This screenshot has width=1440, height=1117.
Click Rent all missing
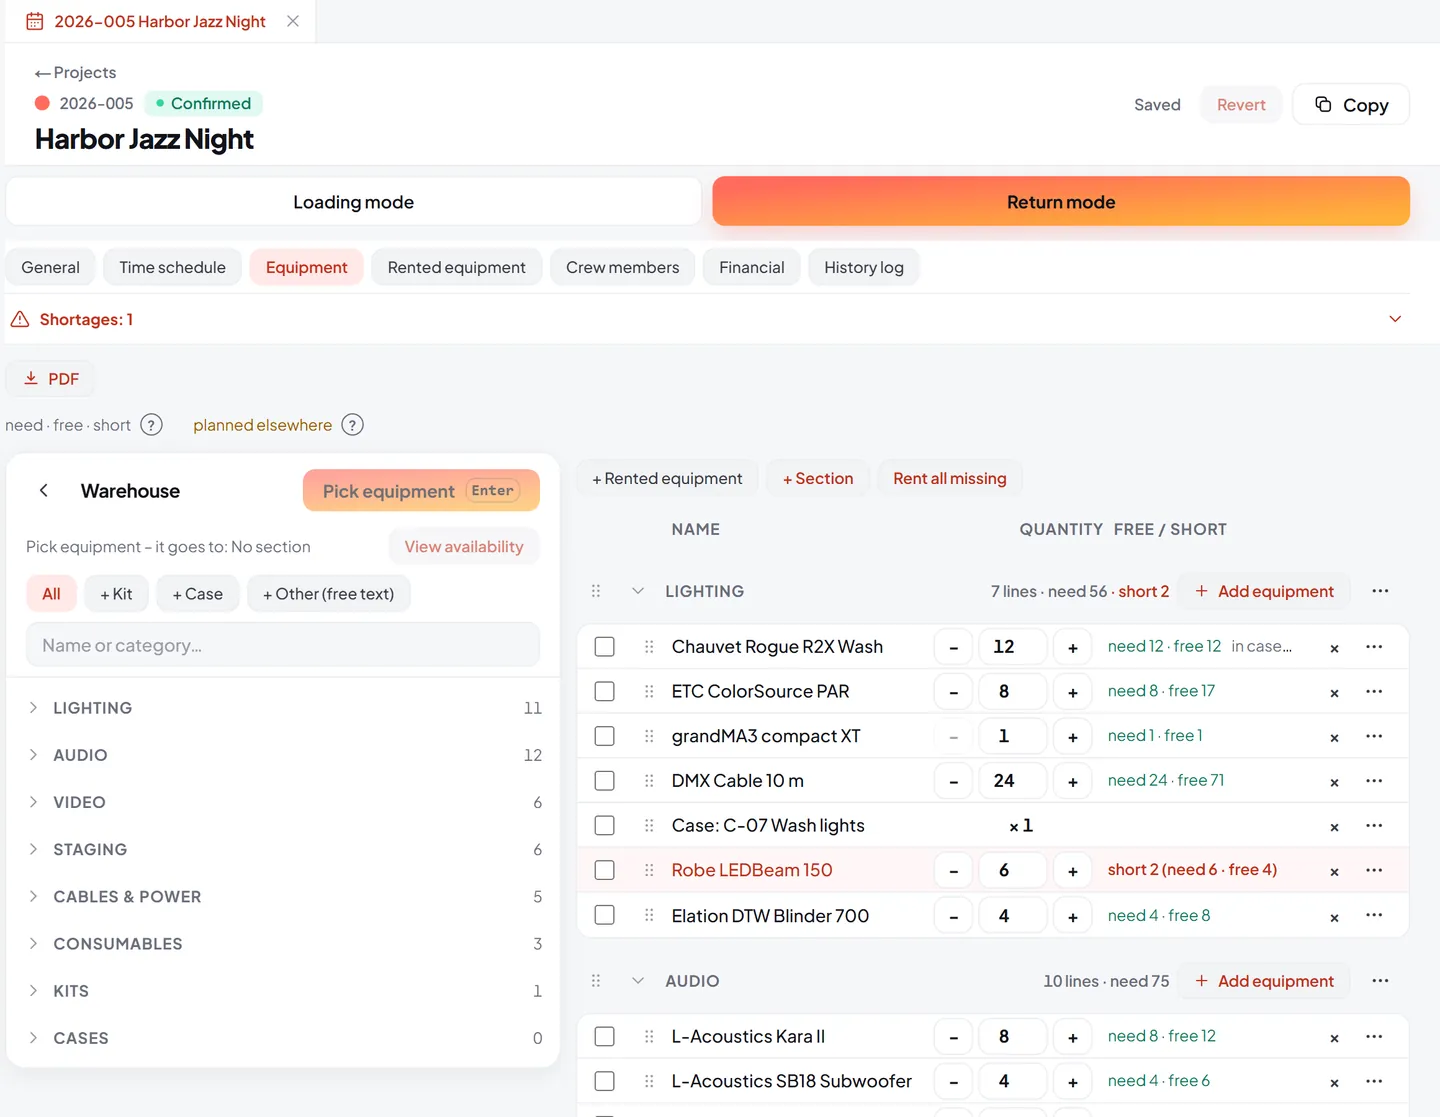tap(950, 479)
